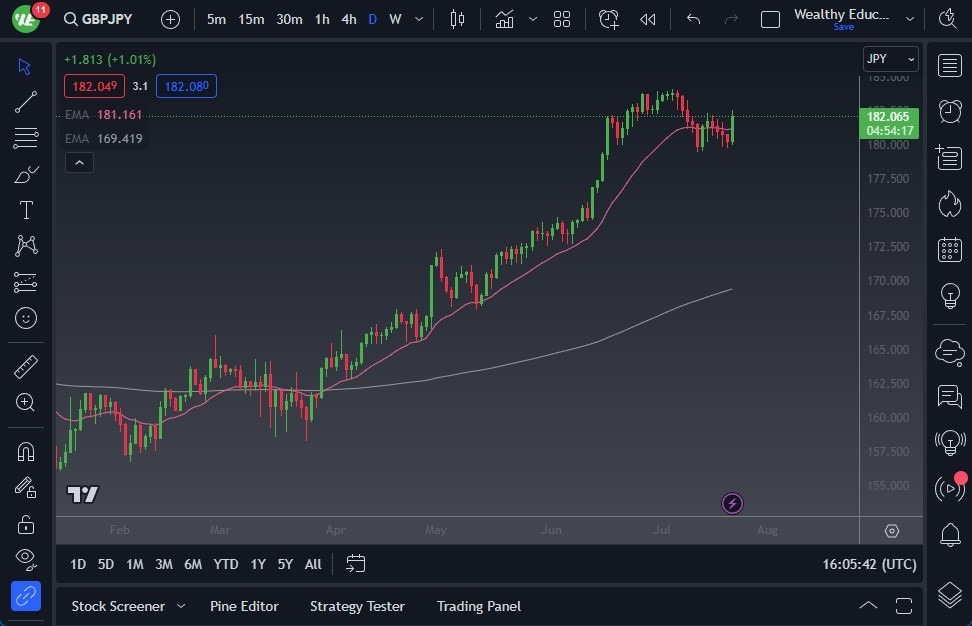Open the Economic Calendar panel
Viewport: 972px width, 626px height.
(x=949, y=249)
